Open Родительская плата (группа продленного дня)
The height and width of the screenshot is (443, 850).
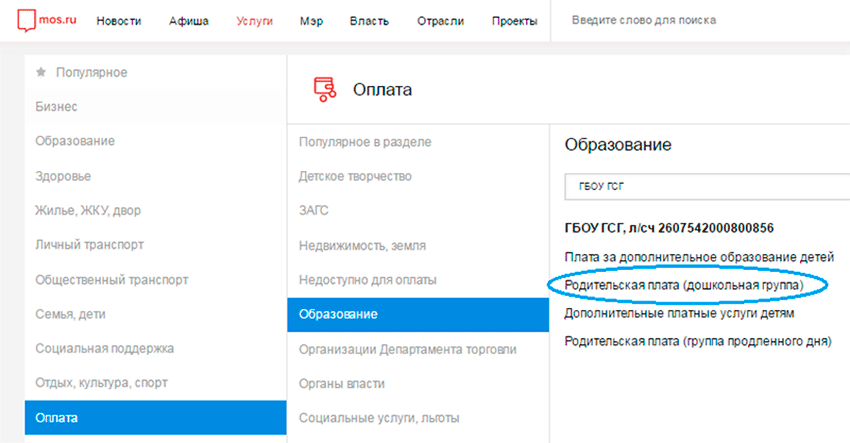coord(698,342)
